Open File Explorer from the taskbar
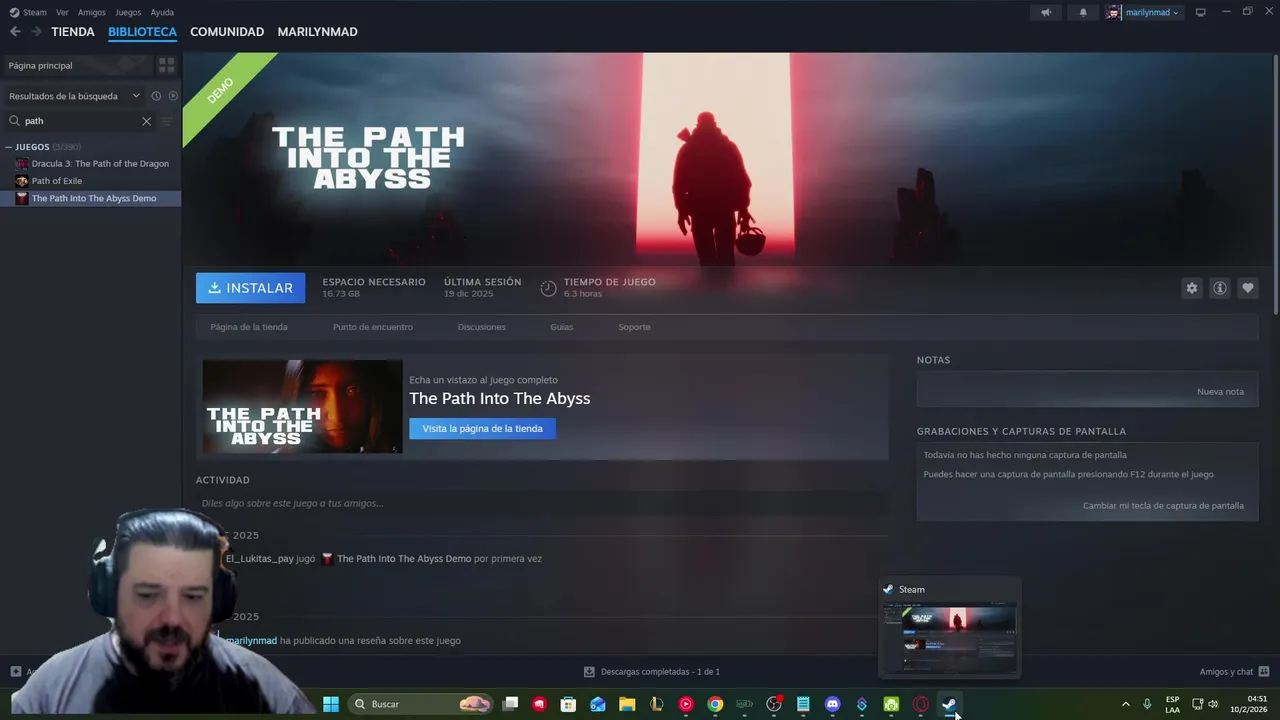The image size is (1280, 720). click(627, 704)
